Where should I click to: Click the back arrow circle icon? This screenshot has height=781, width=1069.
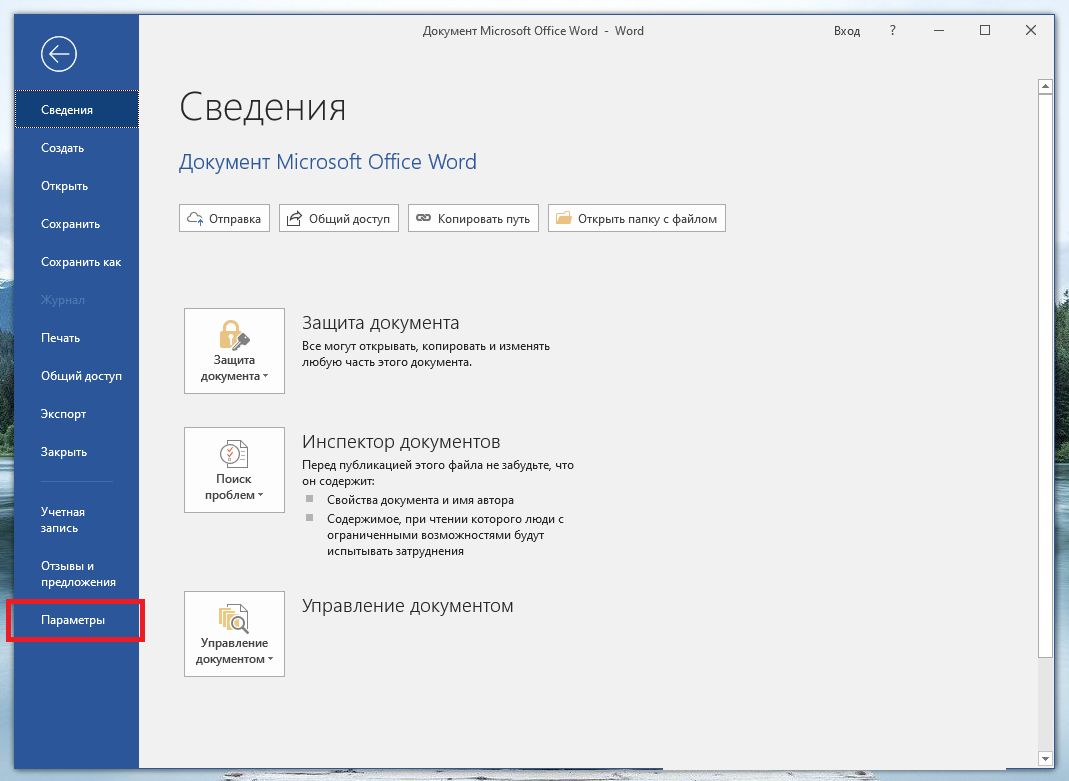59,54
